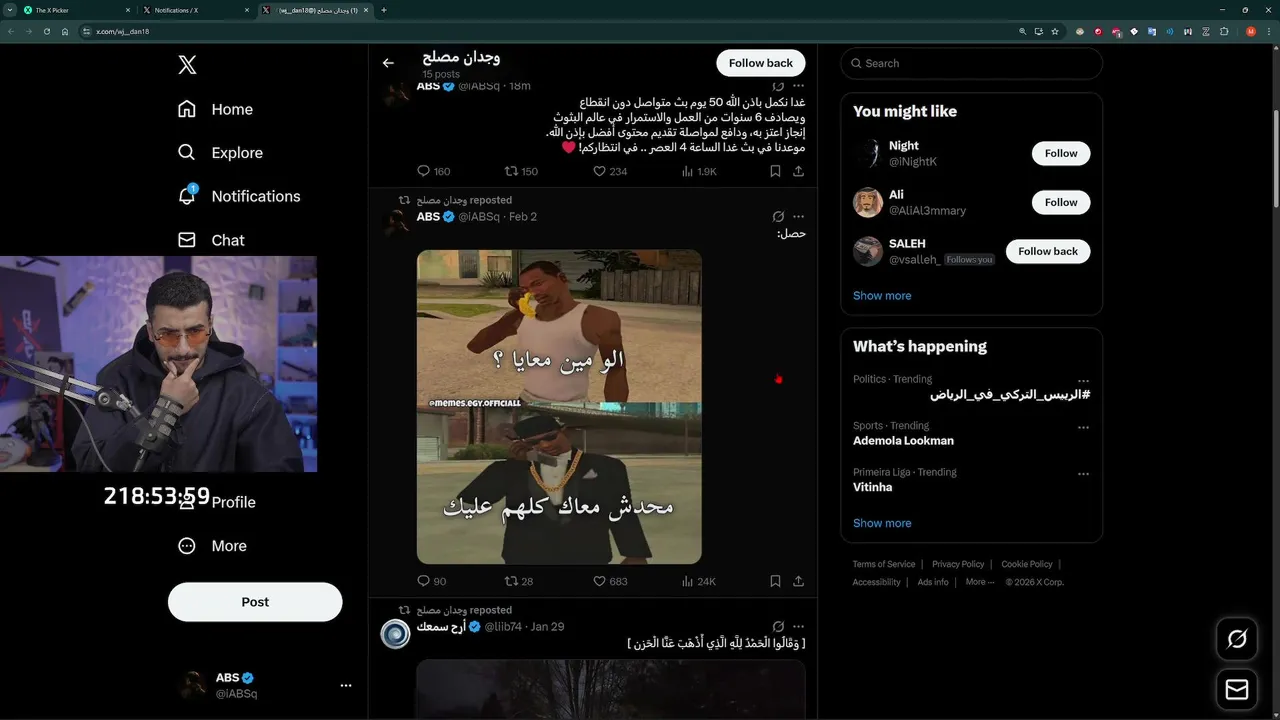Repost the post with 150 reposts

click(x=521, y=171)
